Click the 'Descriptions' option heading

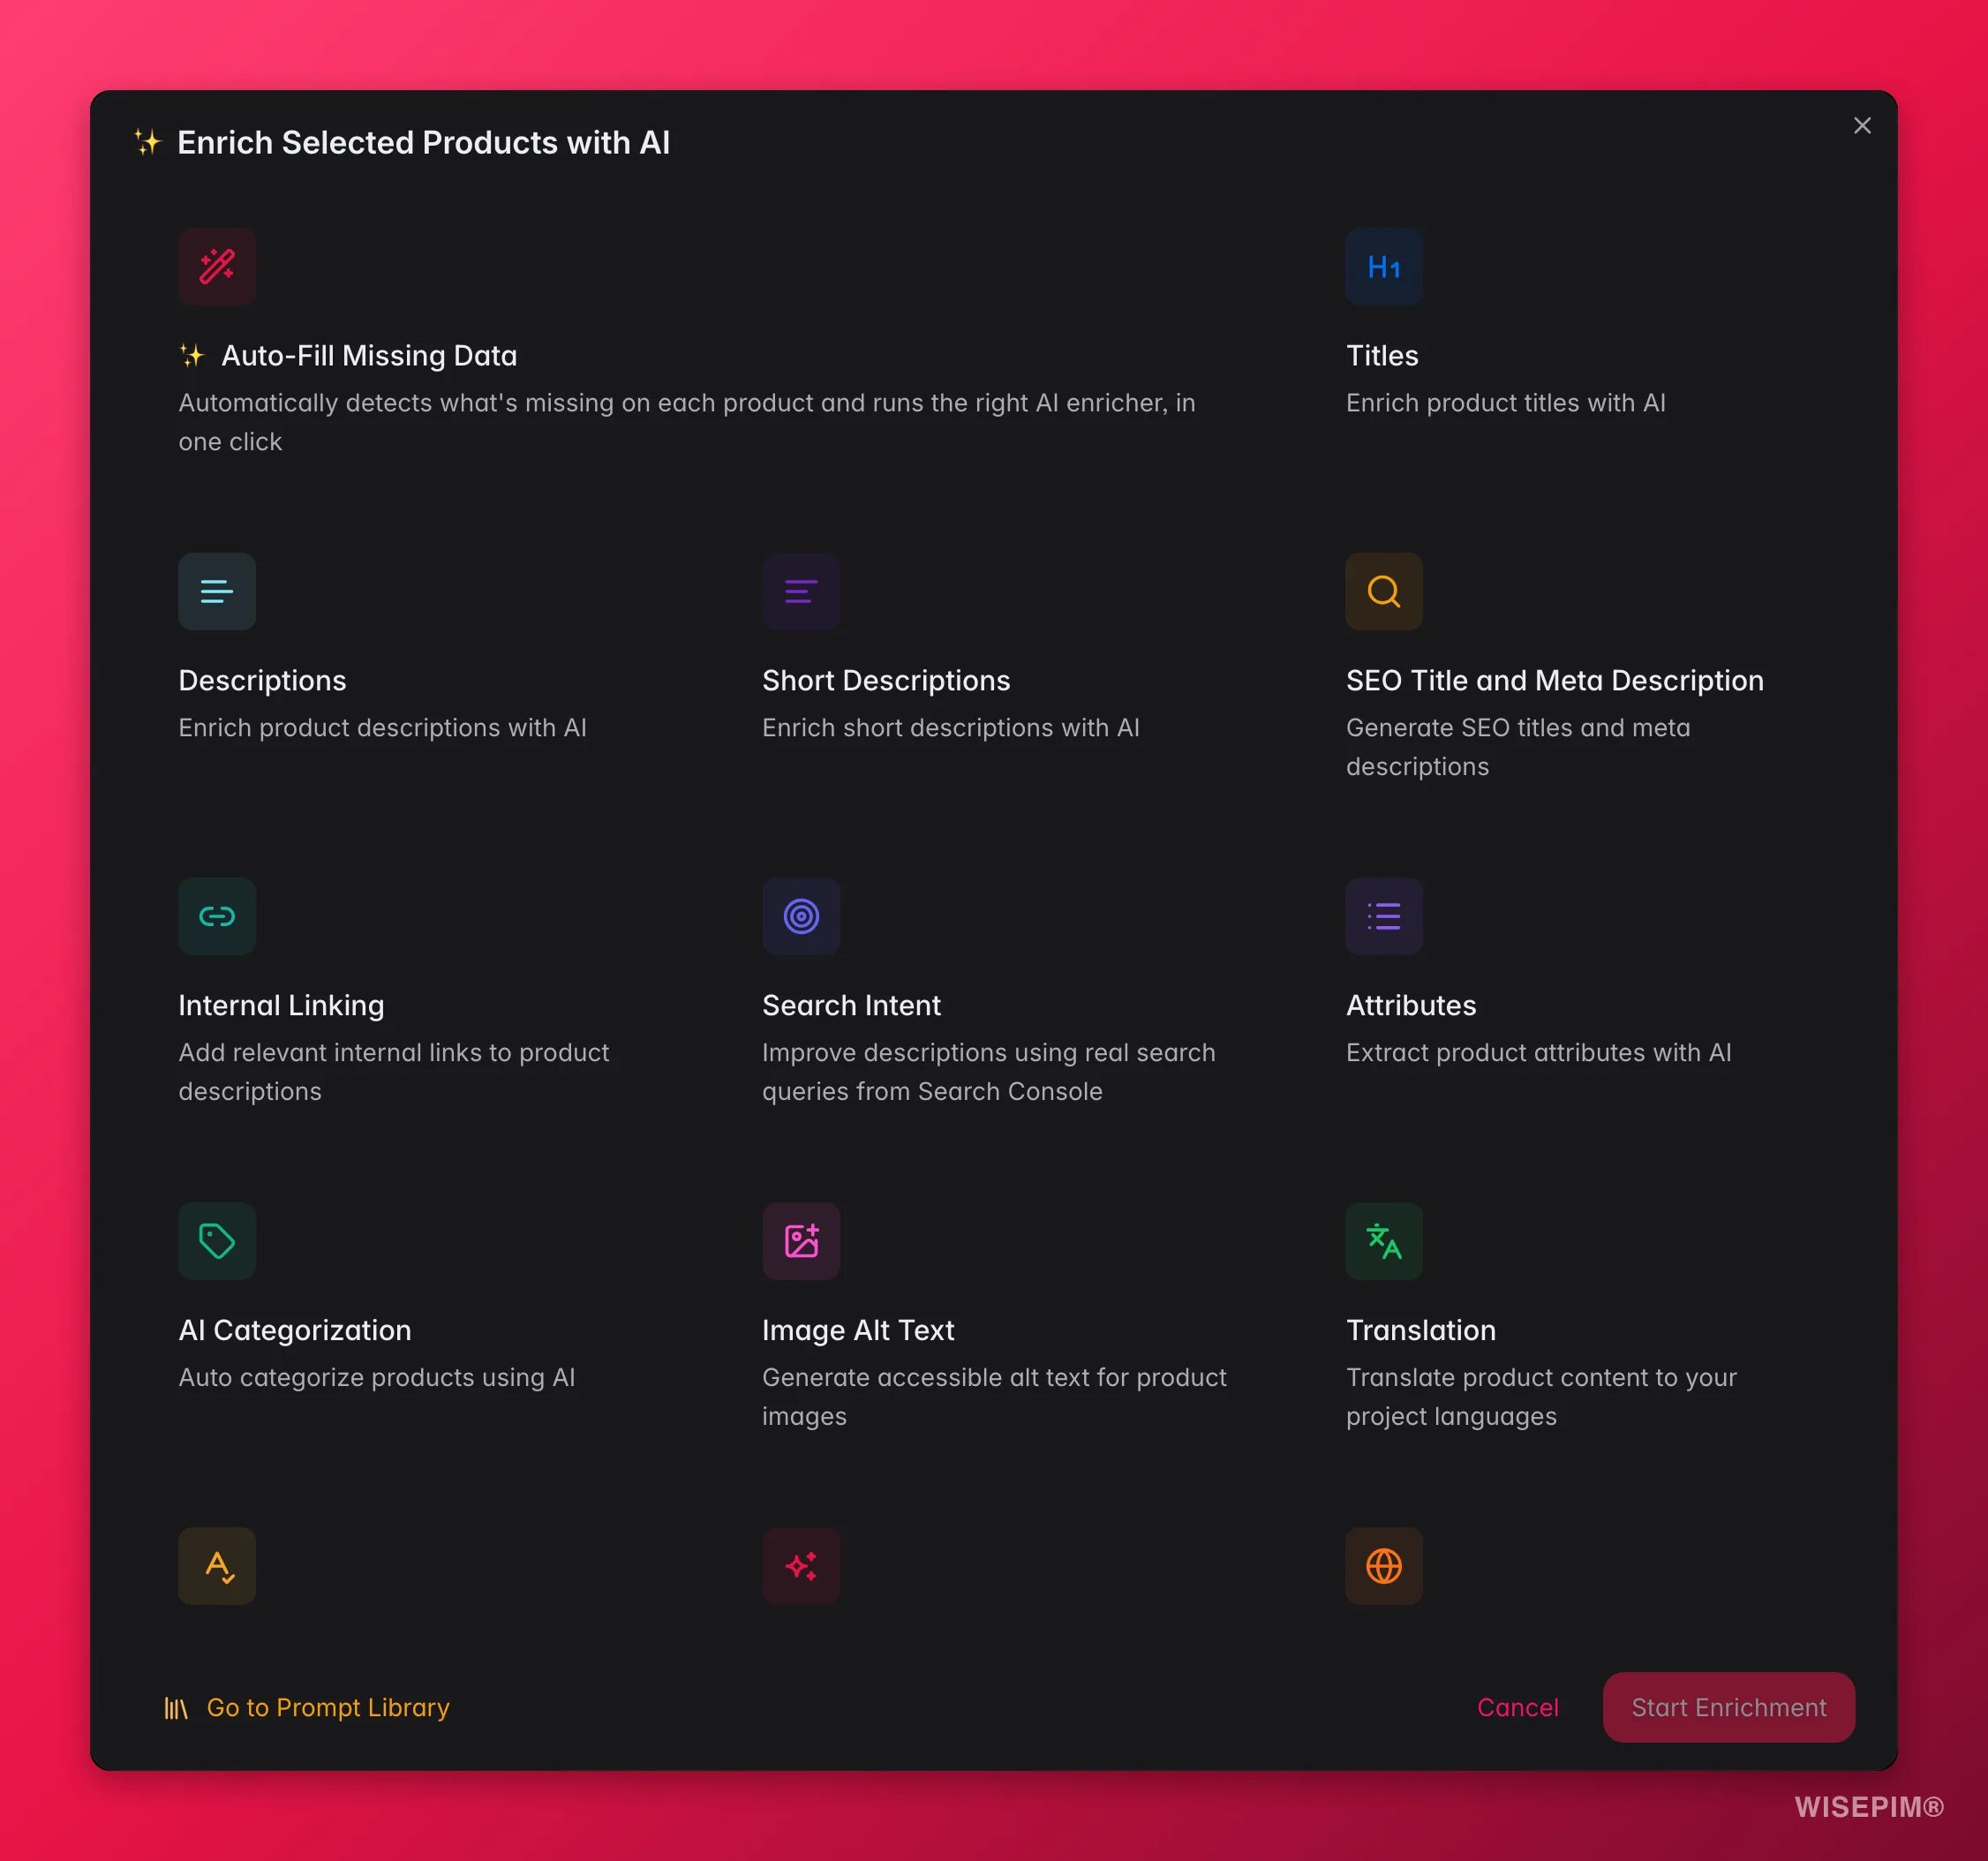(x=262, y=681)
